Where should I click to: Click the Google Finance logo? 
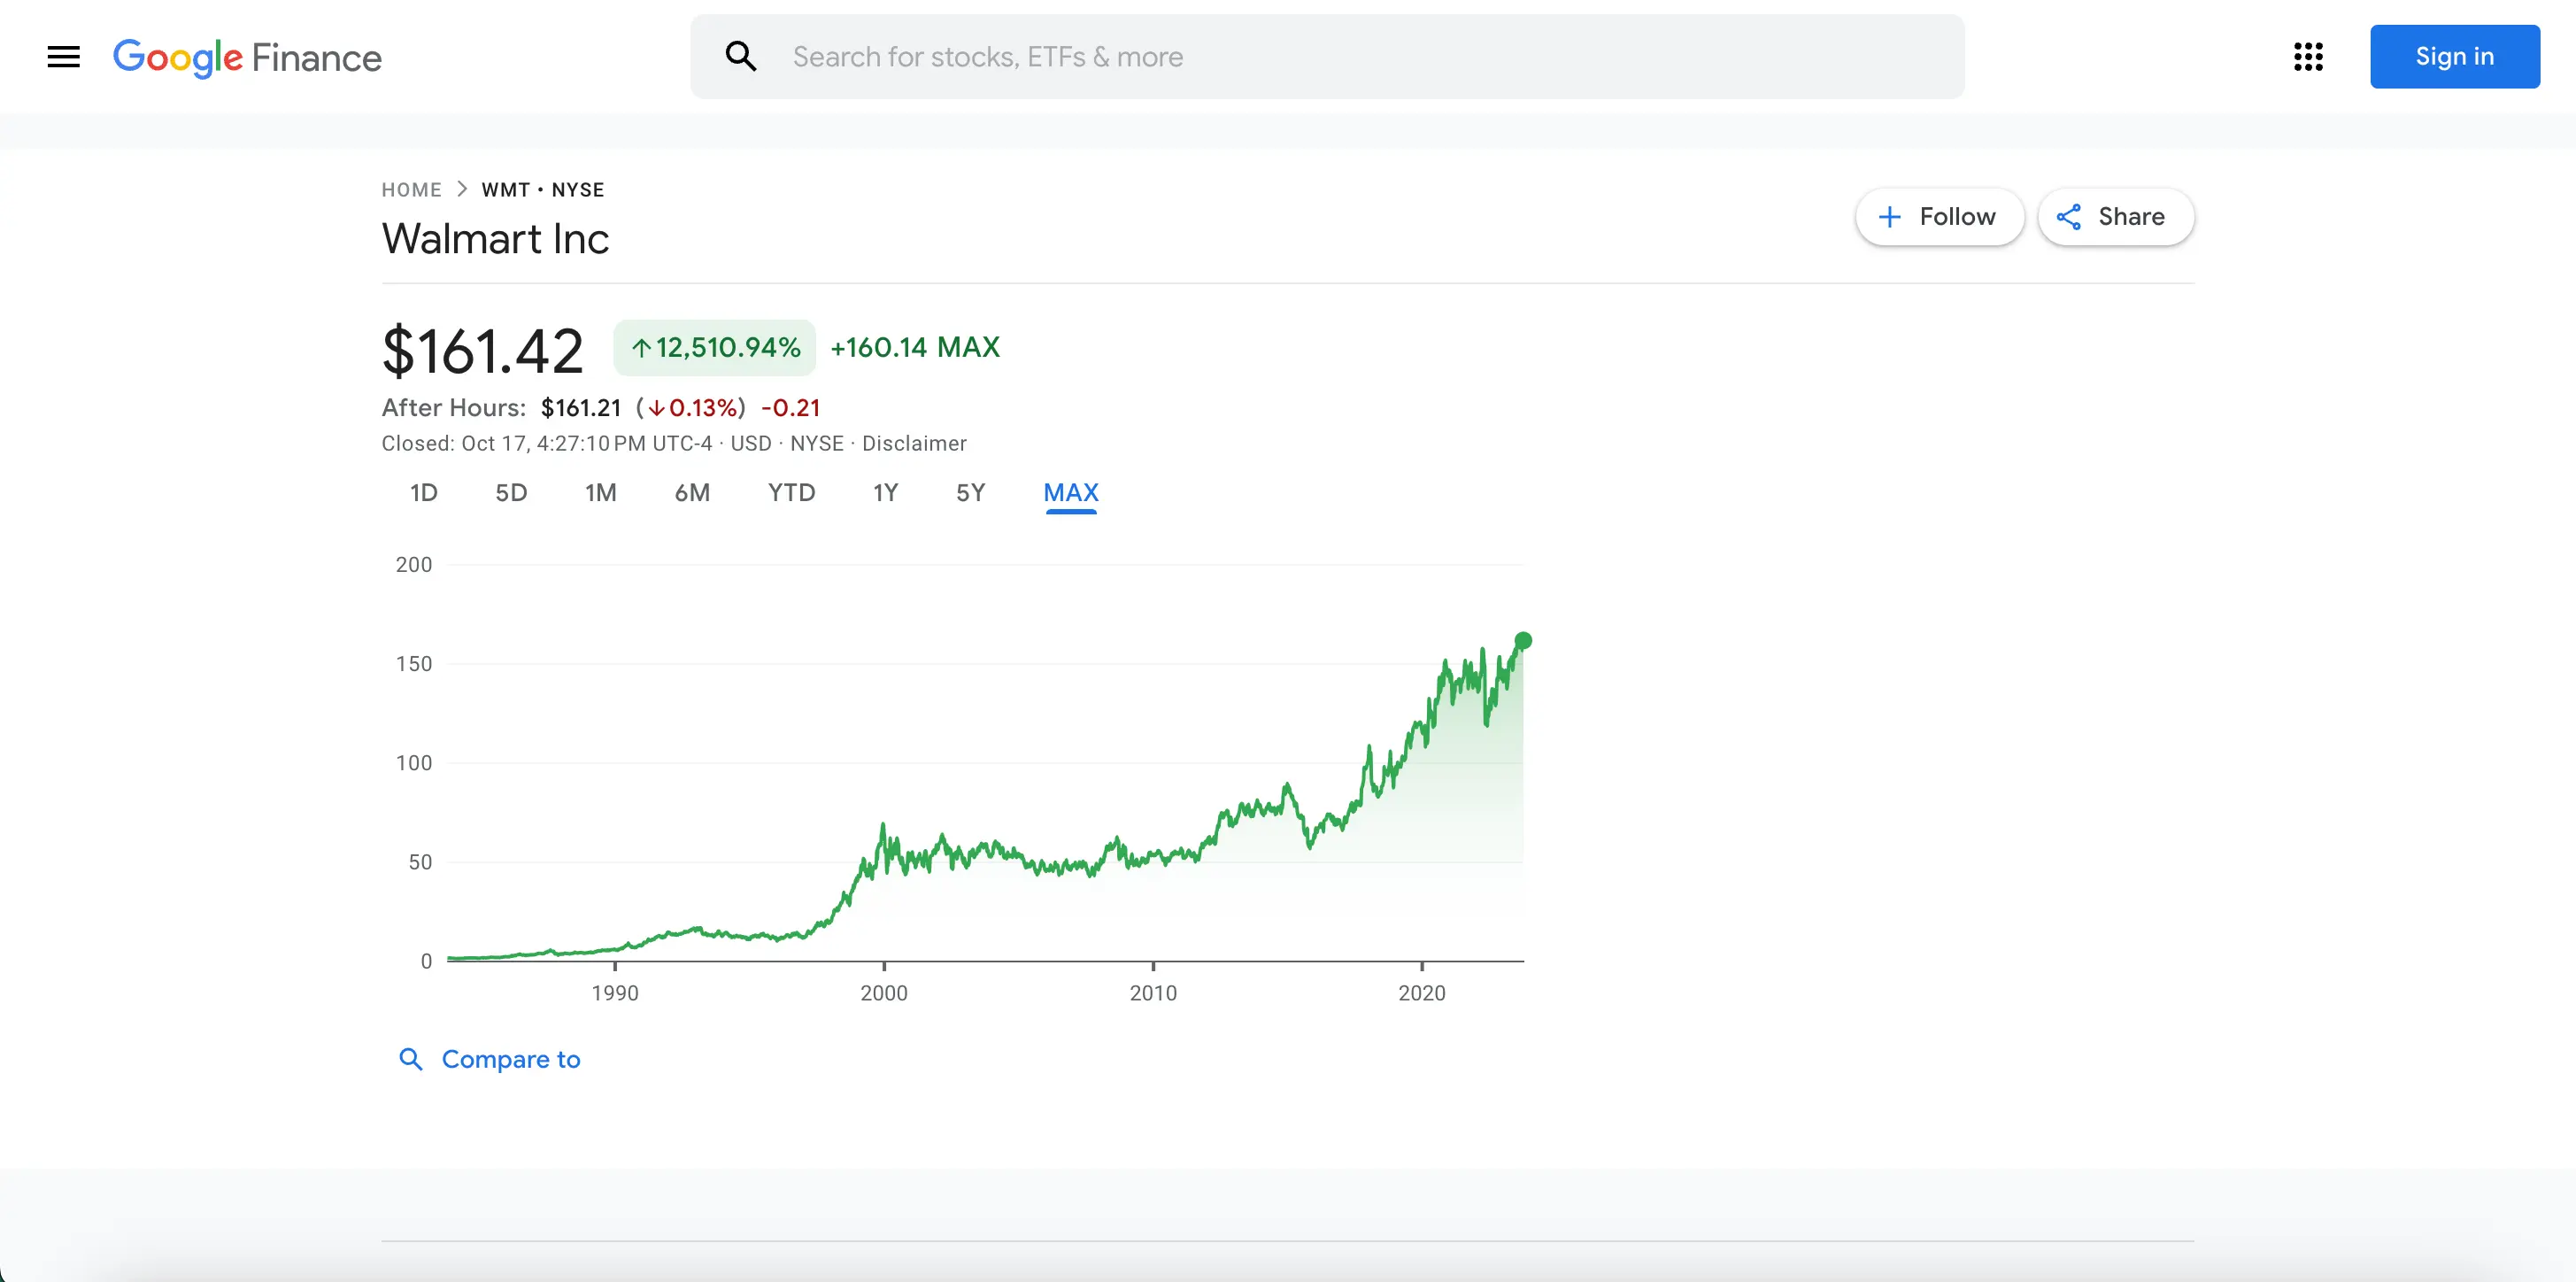(247, 58)
